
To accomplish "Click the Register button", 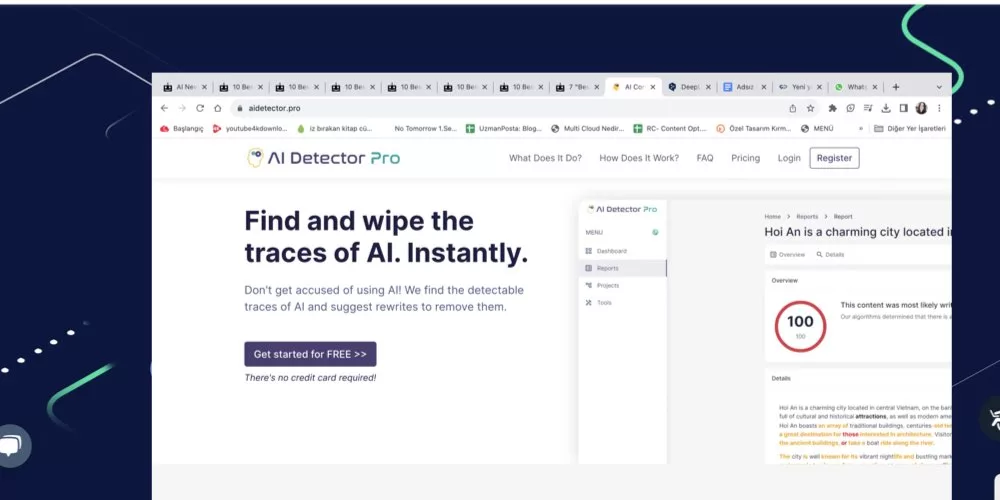I will tap(834, 158).
